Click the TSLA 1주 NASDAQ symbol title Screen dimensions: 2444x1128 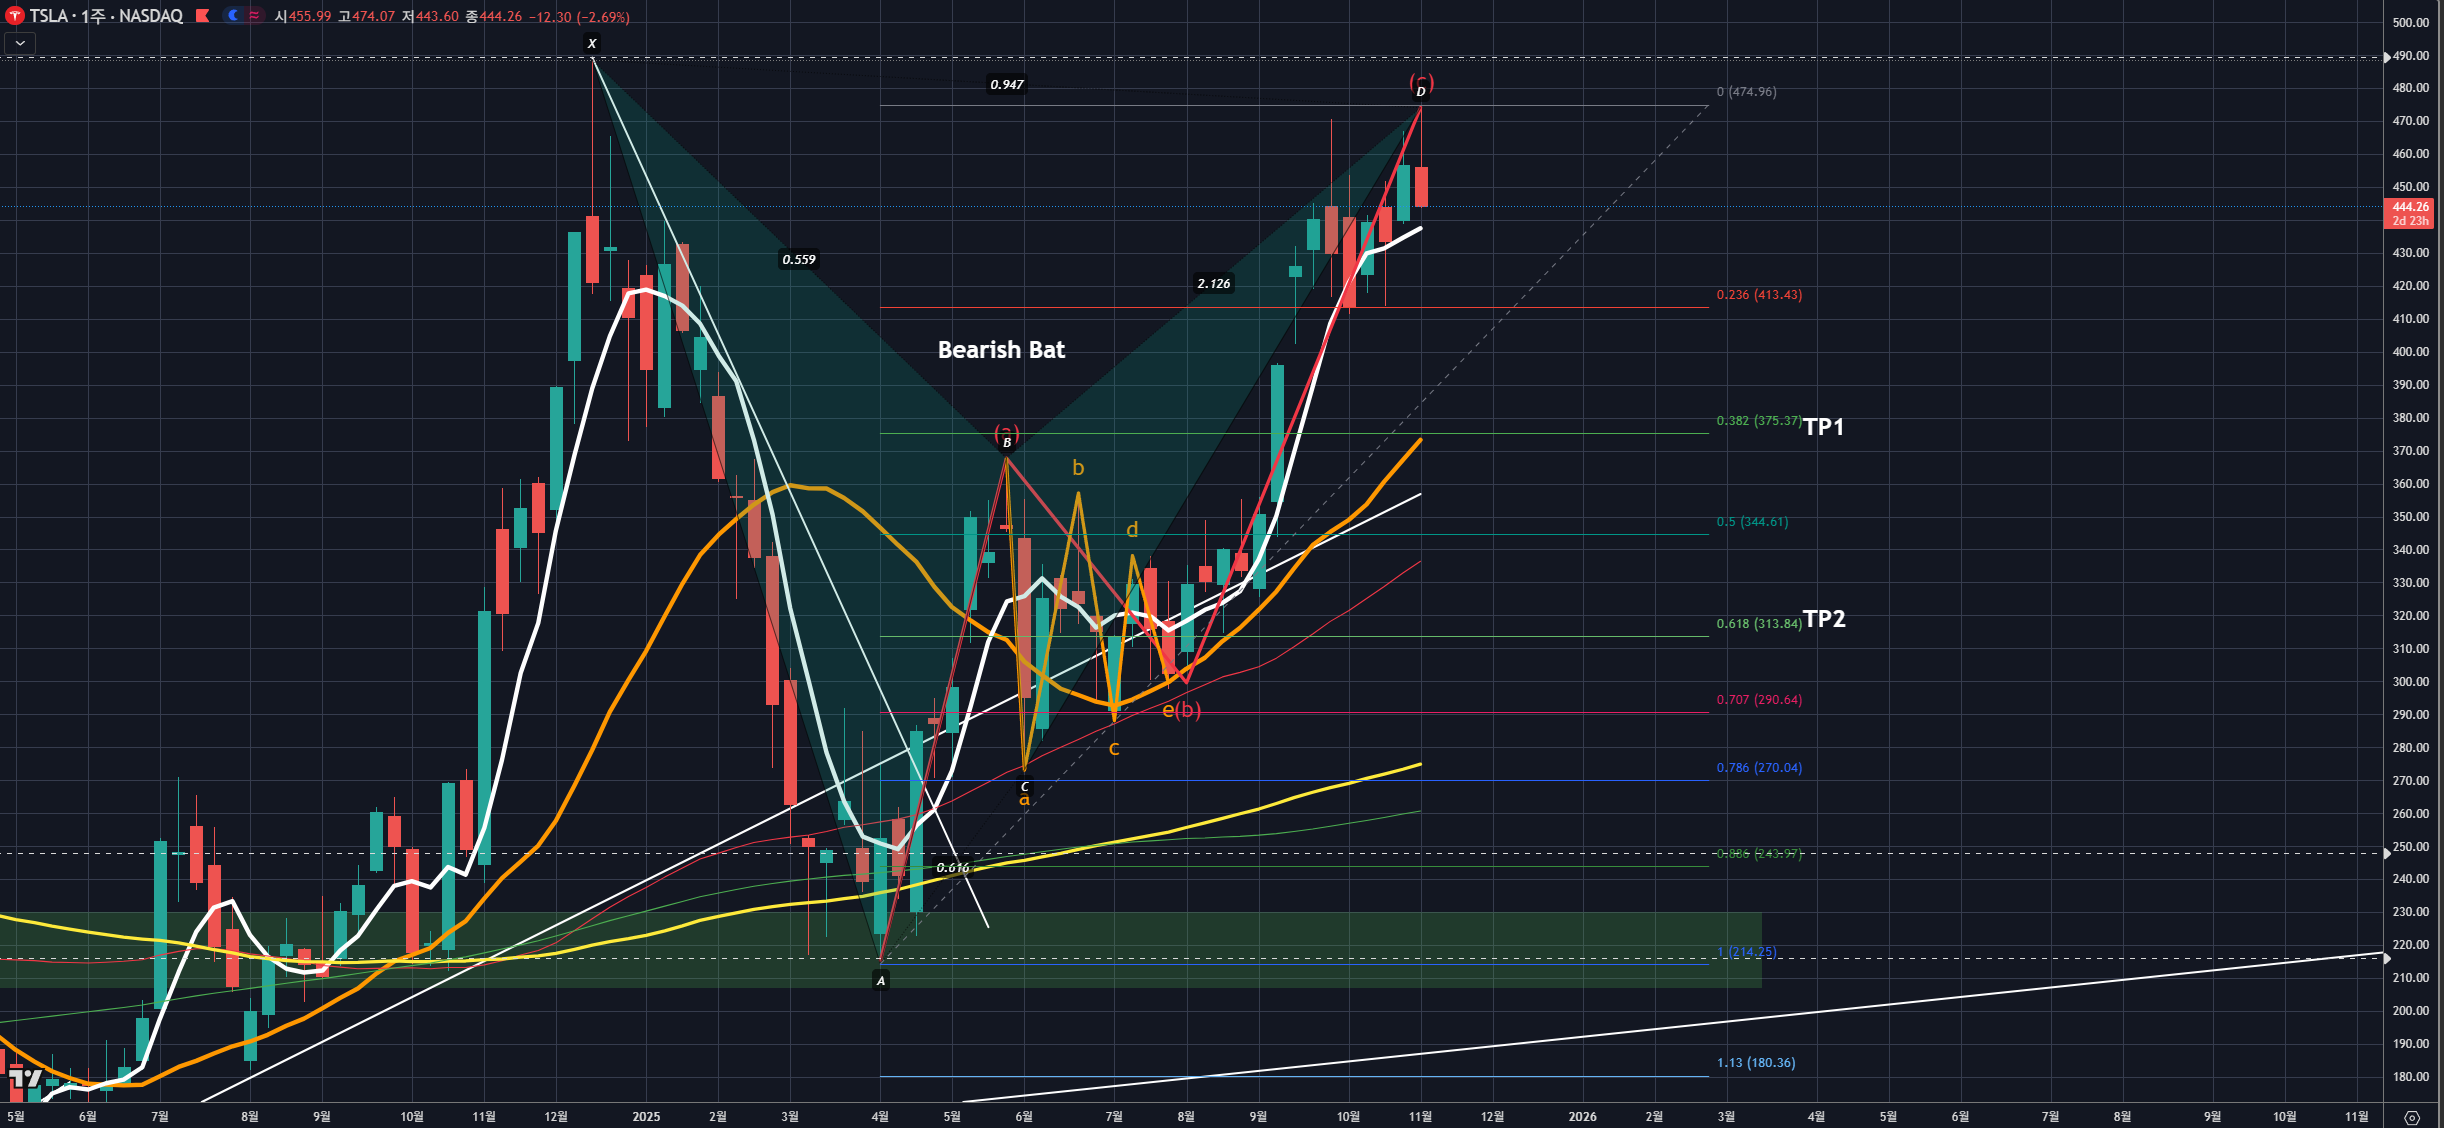pyautogui.click(x=105, y=16)
